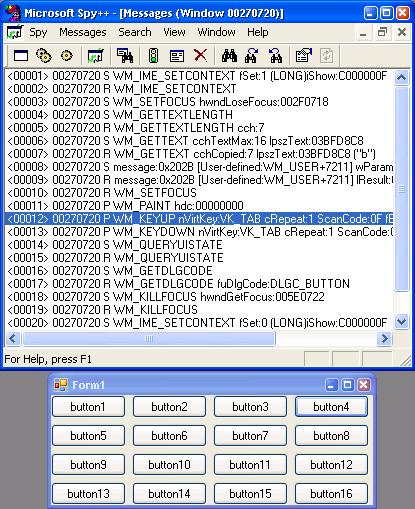Click the Spy++ title bar application icon
The width and height of the screenshot is (415, 509).
13,13
